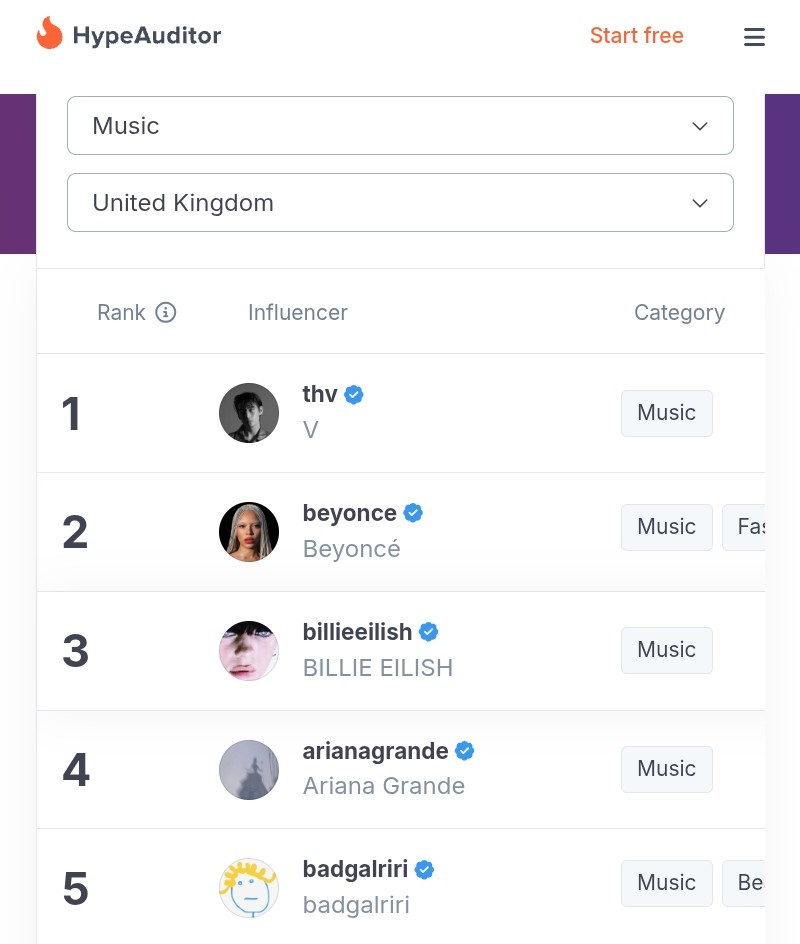The width and height of the screenshot is (800, 944).
Task: Click billieeilish's verified badge
Action: [429, 632]
